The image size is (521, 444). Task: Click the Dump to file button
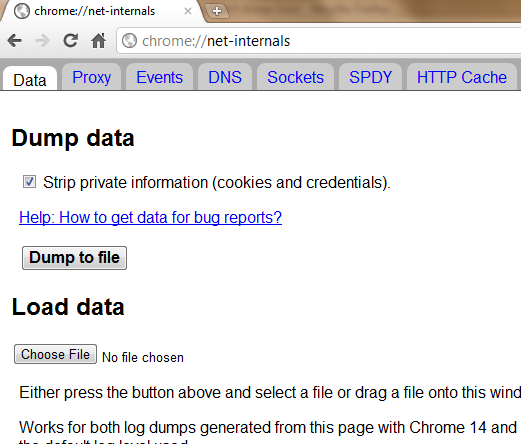(74, 258)
